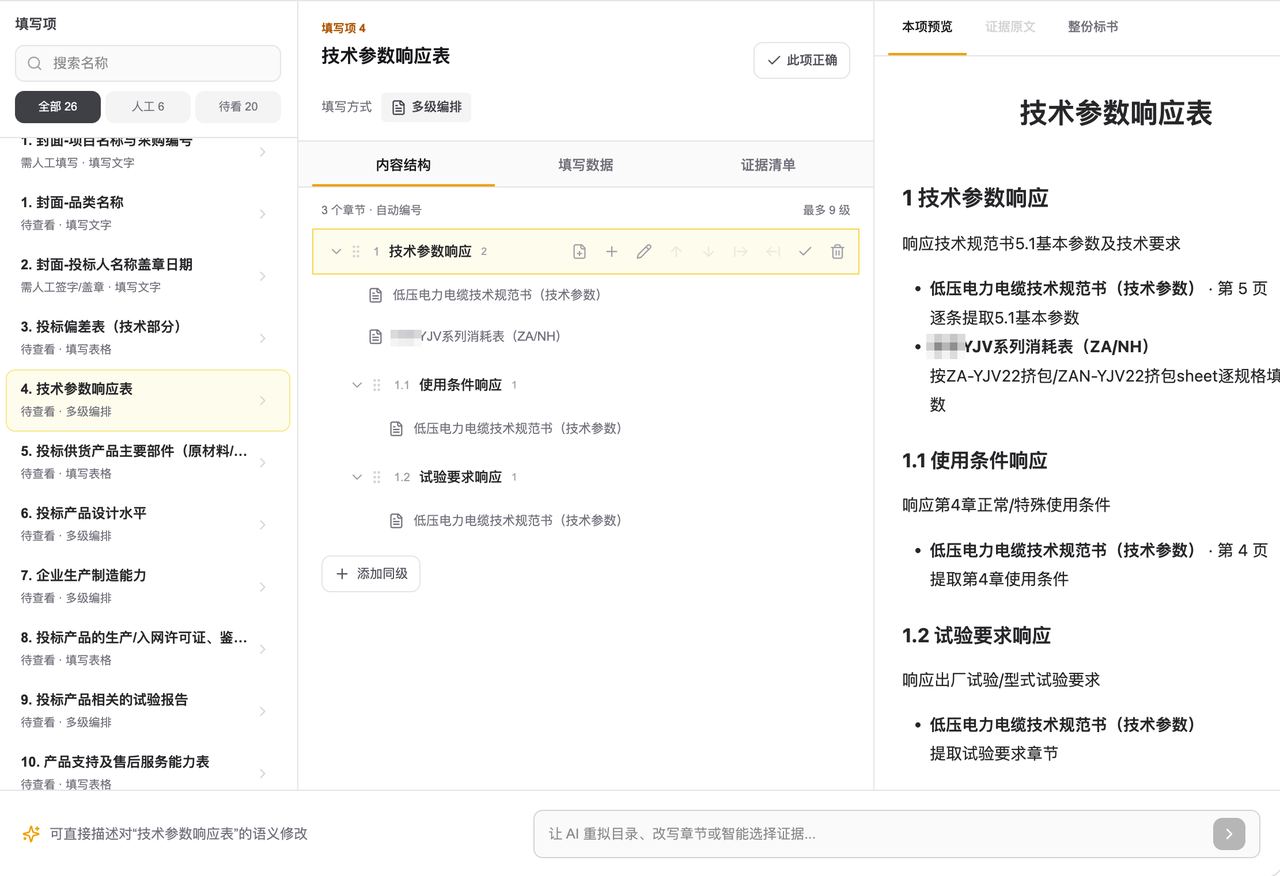The height and width of the screenshot is (876, 1280).
Task: Click the 3 个章节 · 自动编号 label
Action: click(x=371, y=211)
